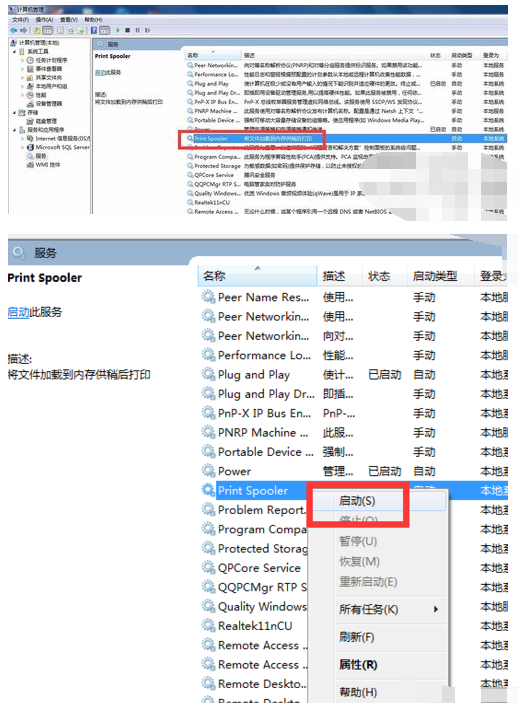The image size is (518, 703).
Task: Sort by 名称 column in the enlarged list
Action: (x=257, y=276)
